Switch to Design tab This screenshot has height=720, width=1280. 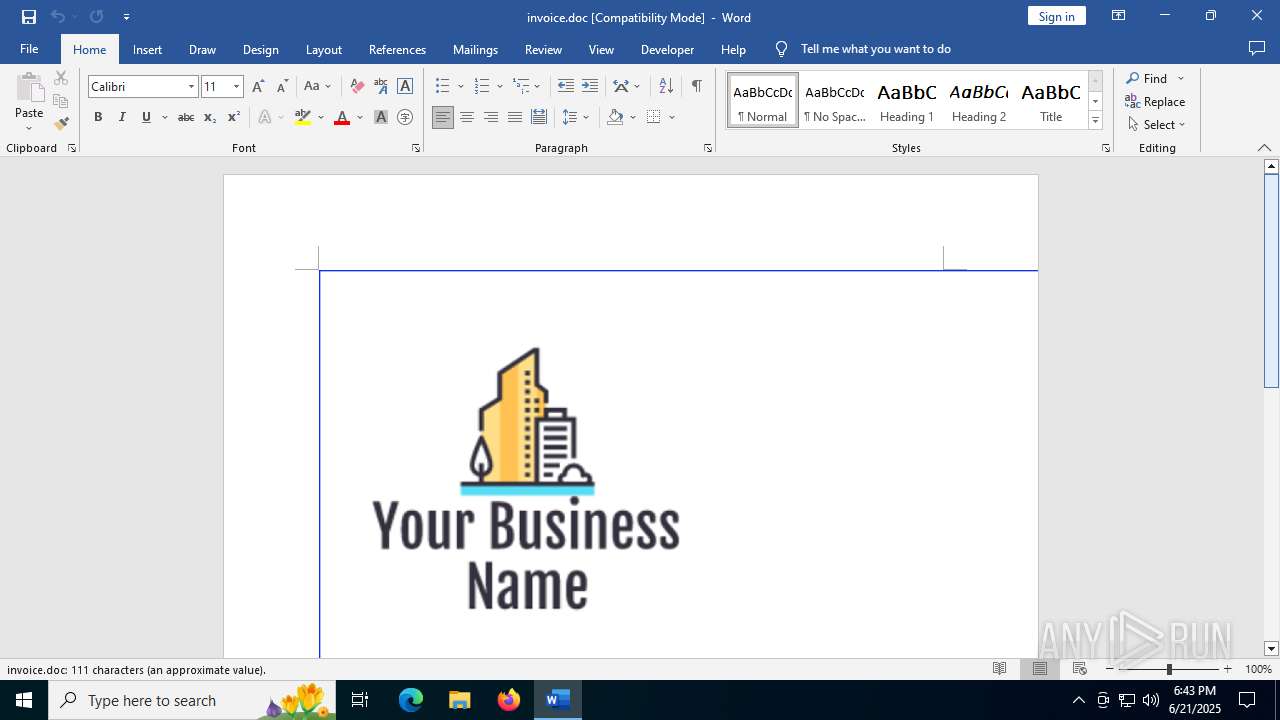[260, 49]
